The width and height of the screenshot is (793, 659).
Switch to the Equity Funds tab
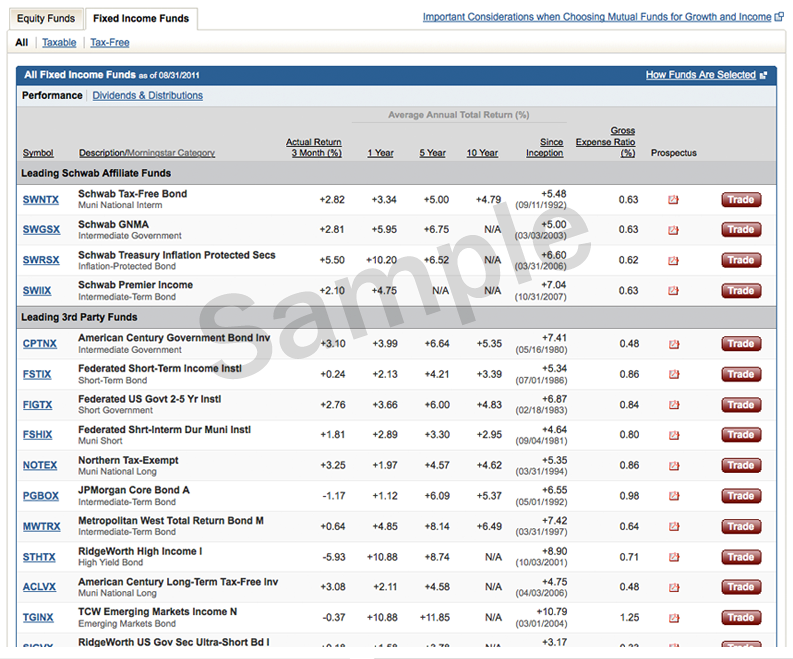46,19
